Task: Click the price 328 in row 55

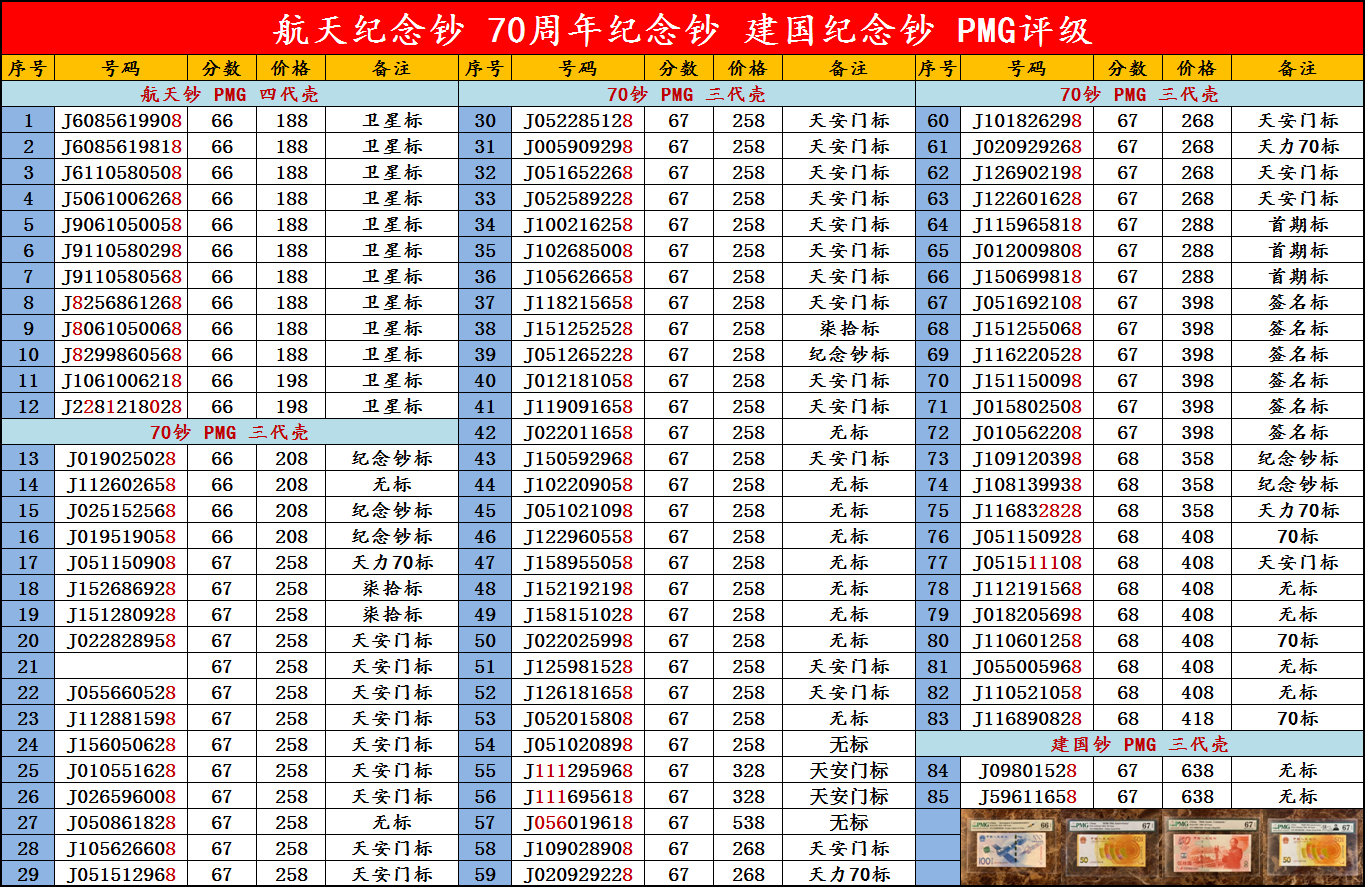Action: 748,770
